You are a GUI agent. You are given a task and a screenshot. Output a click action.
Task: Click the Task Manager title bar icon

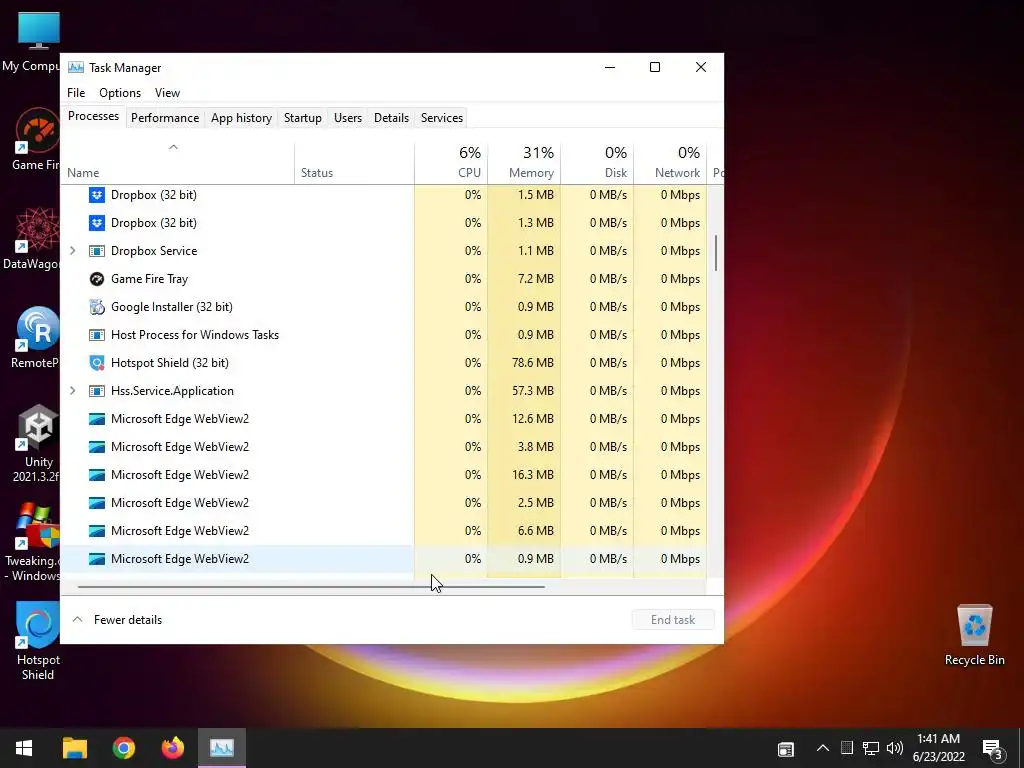click(76, 67)
